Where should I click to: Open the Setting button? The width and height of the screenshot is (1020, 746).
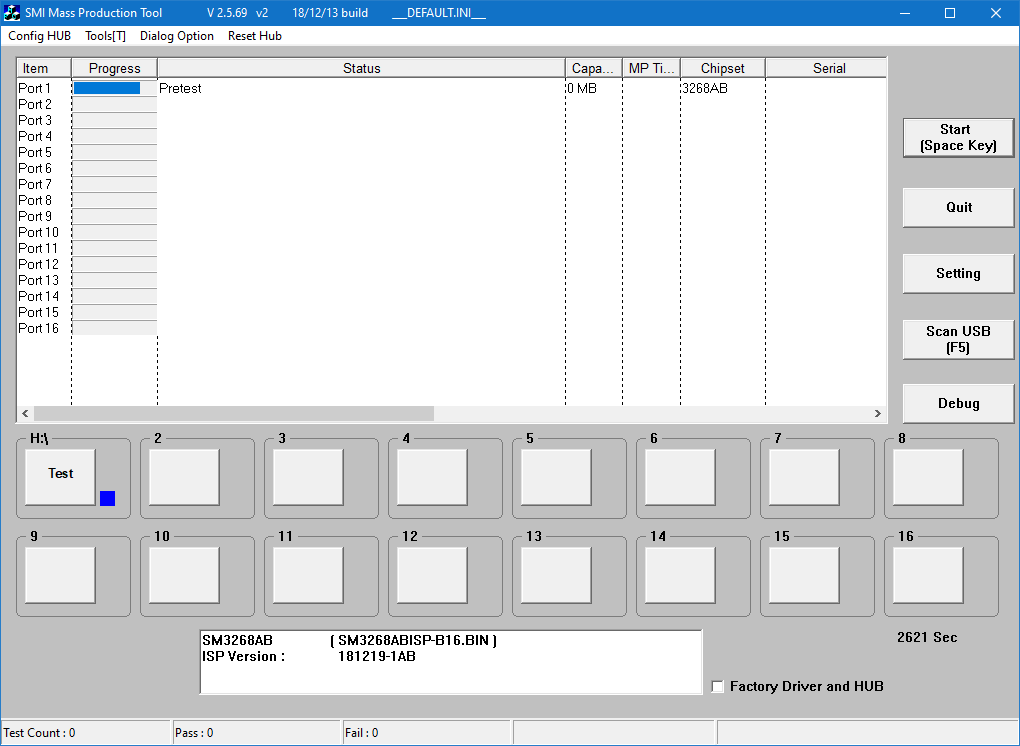[x=958, y=273]
